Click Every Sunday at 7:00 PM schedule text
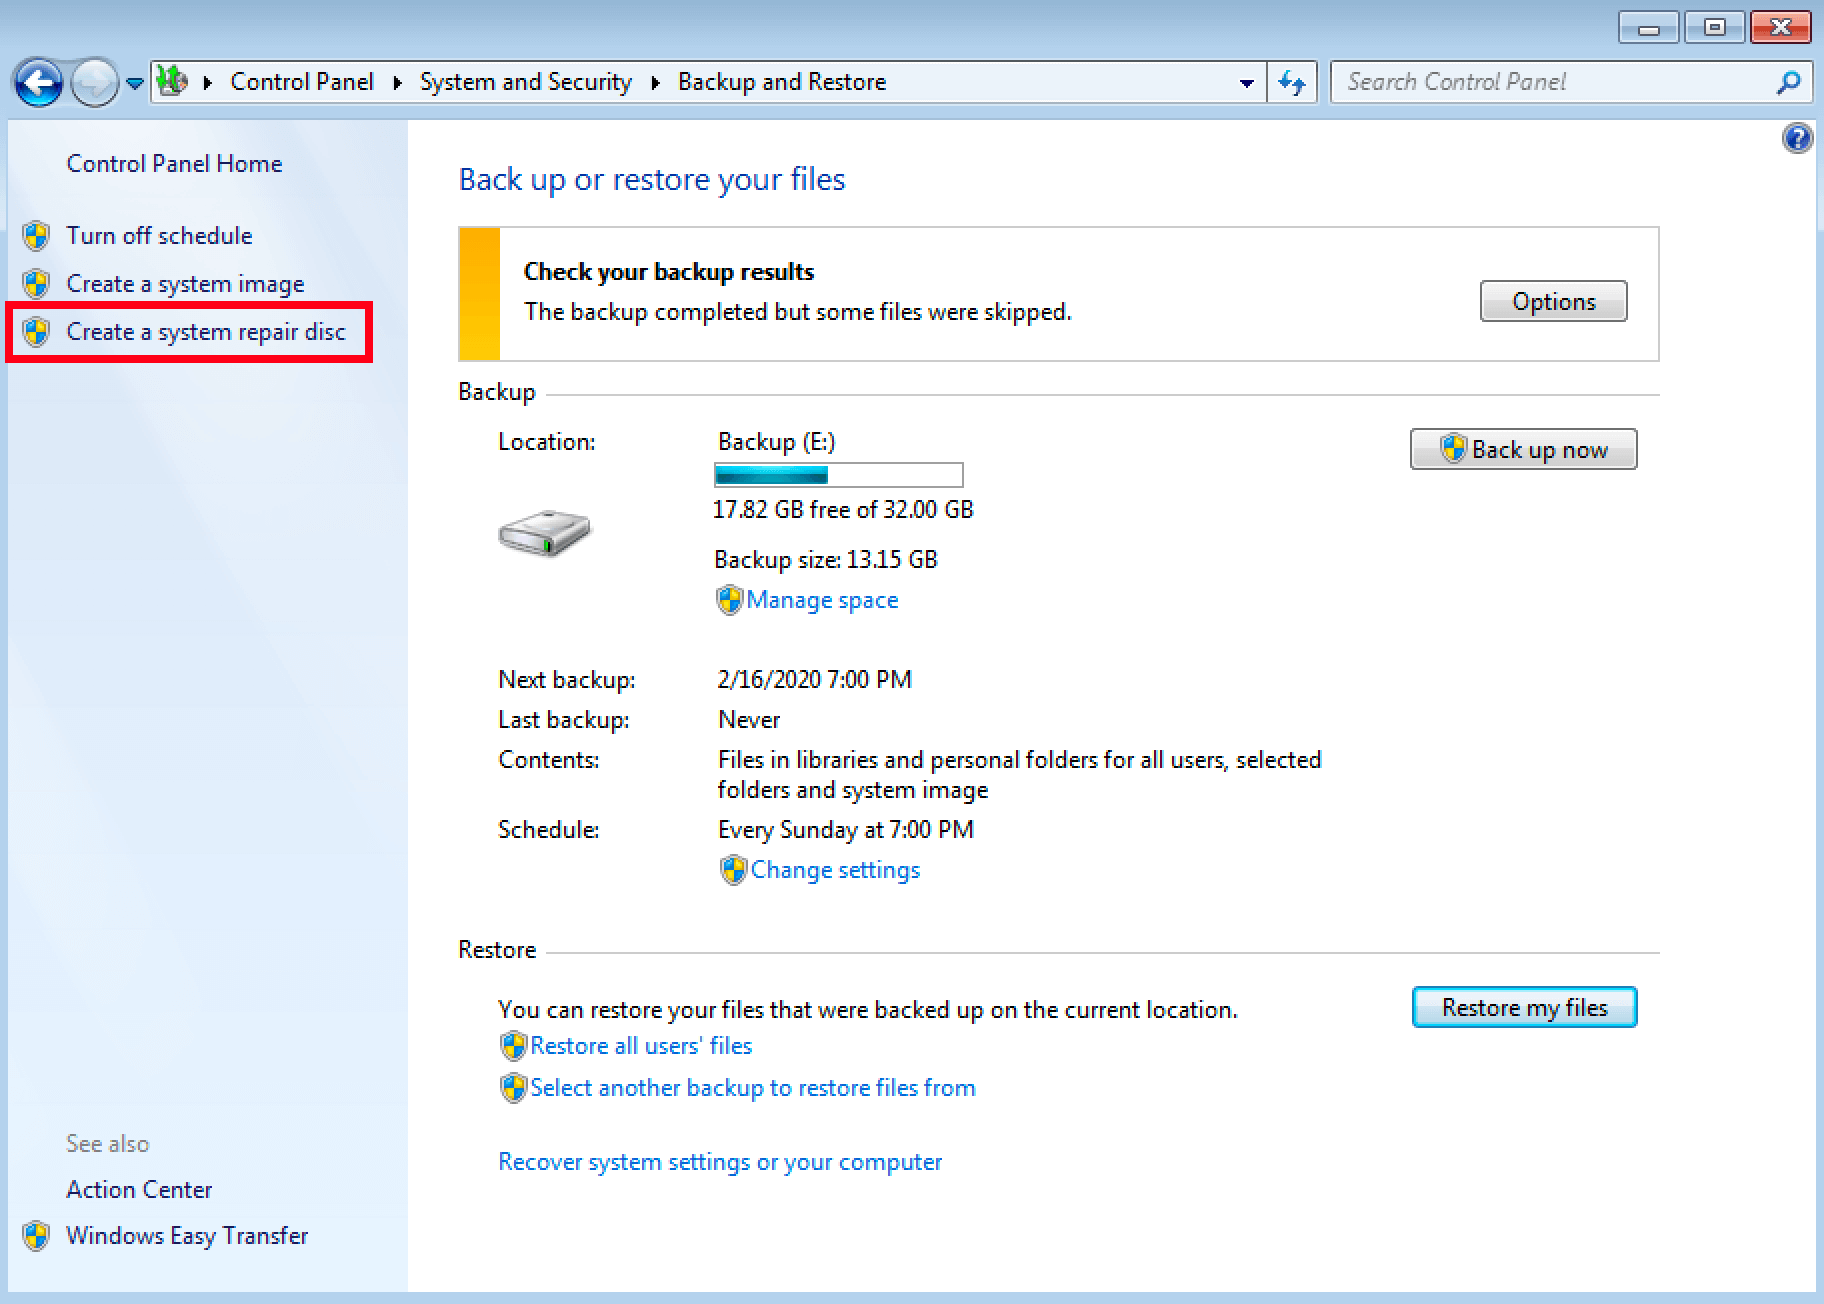The image size is (1824, 1304). coord(846,830)
